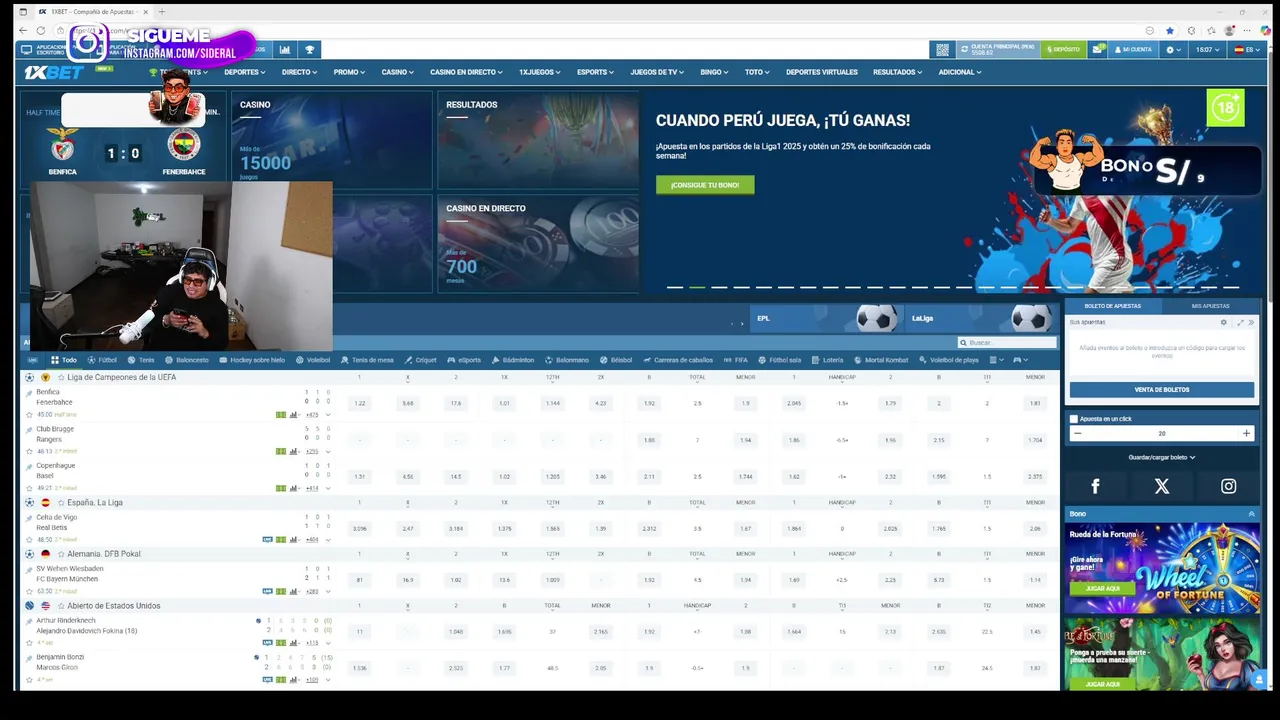Open the BINGO menu
The image size is (1280, 720).
(x=714, y=72)
